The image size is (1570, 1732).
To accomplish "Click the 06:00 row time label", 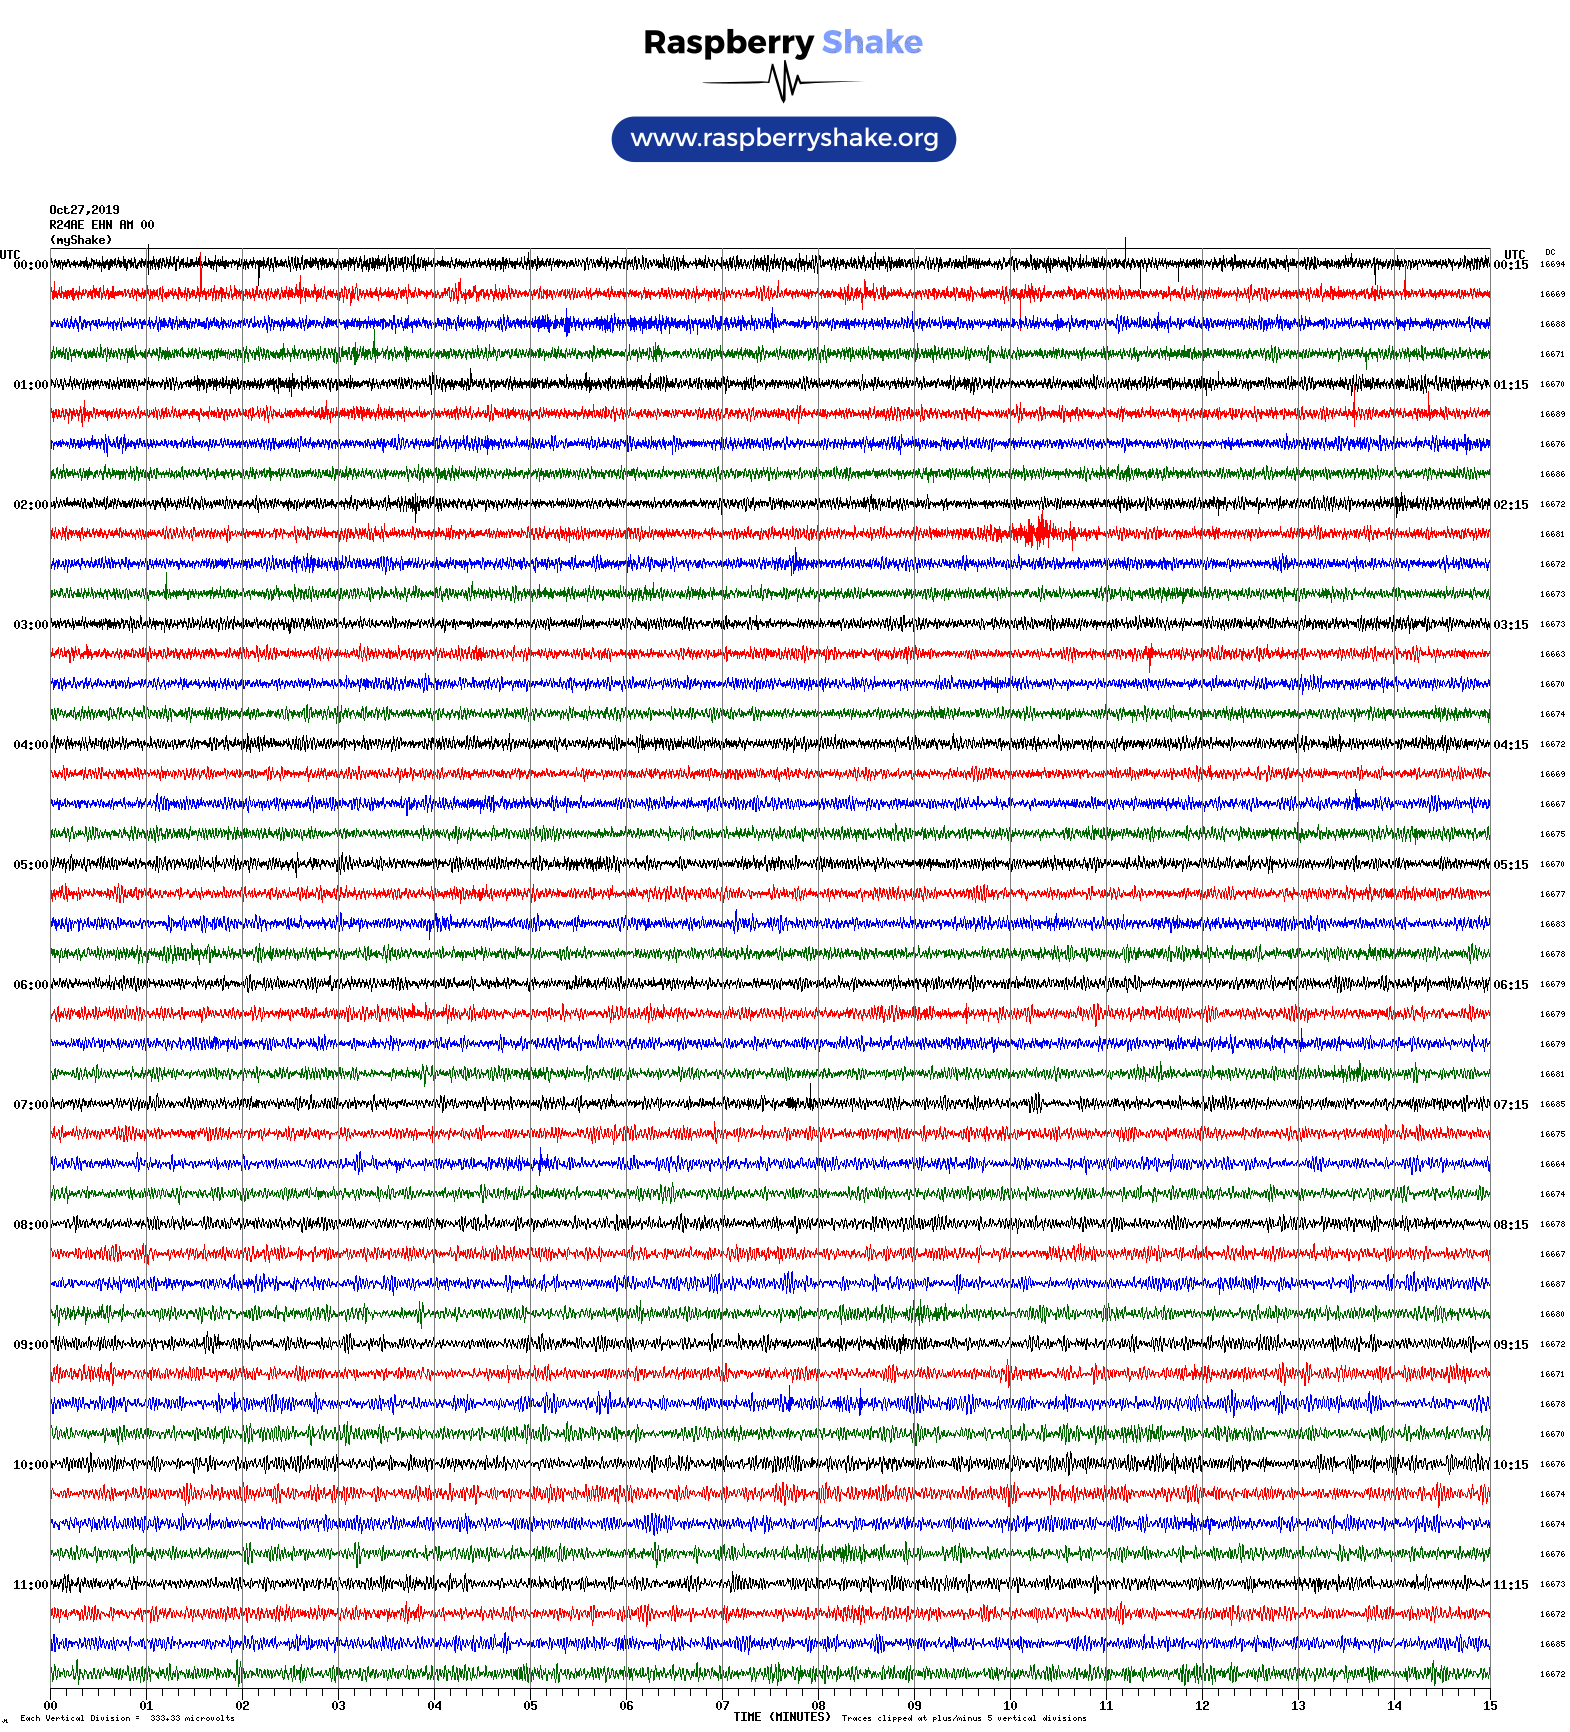I will pyautogui.click(x=30, y=985).
